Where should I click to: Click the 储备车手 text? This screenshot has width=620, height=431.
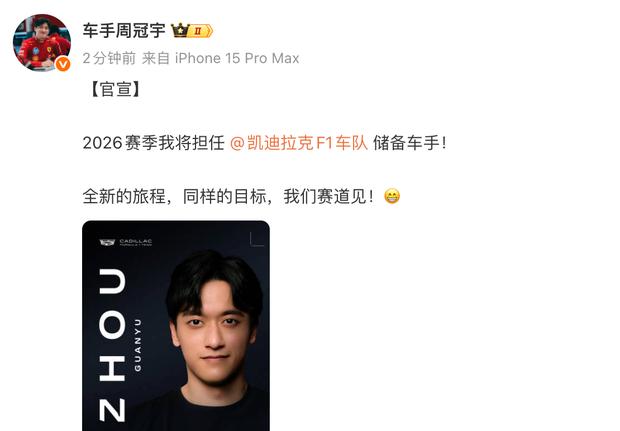(x=406, y=143)
